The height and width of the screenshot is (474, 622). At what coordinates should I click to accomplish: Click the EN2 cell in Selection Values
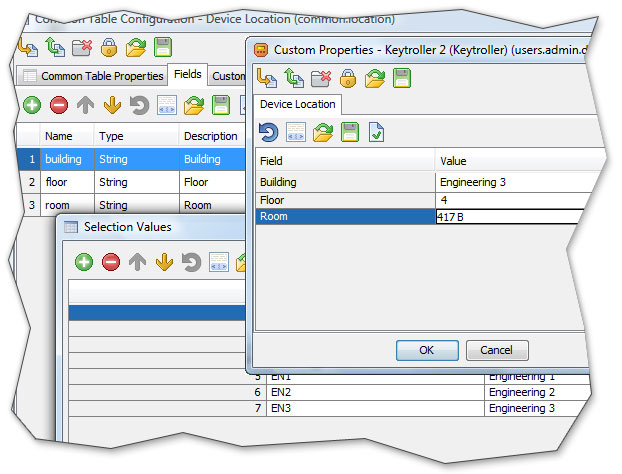(x=375, y=392)
